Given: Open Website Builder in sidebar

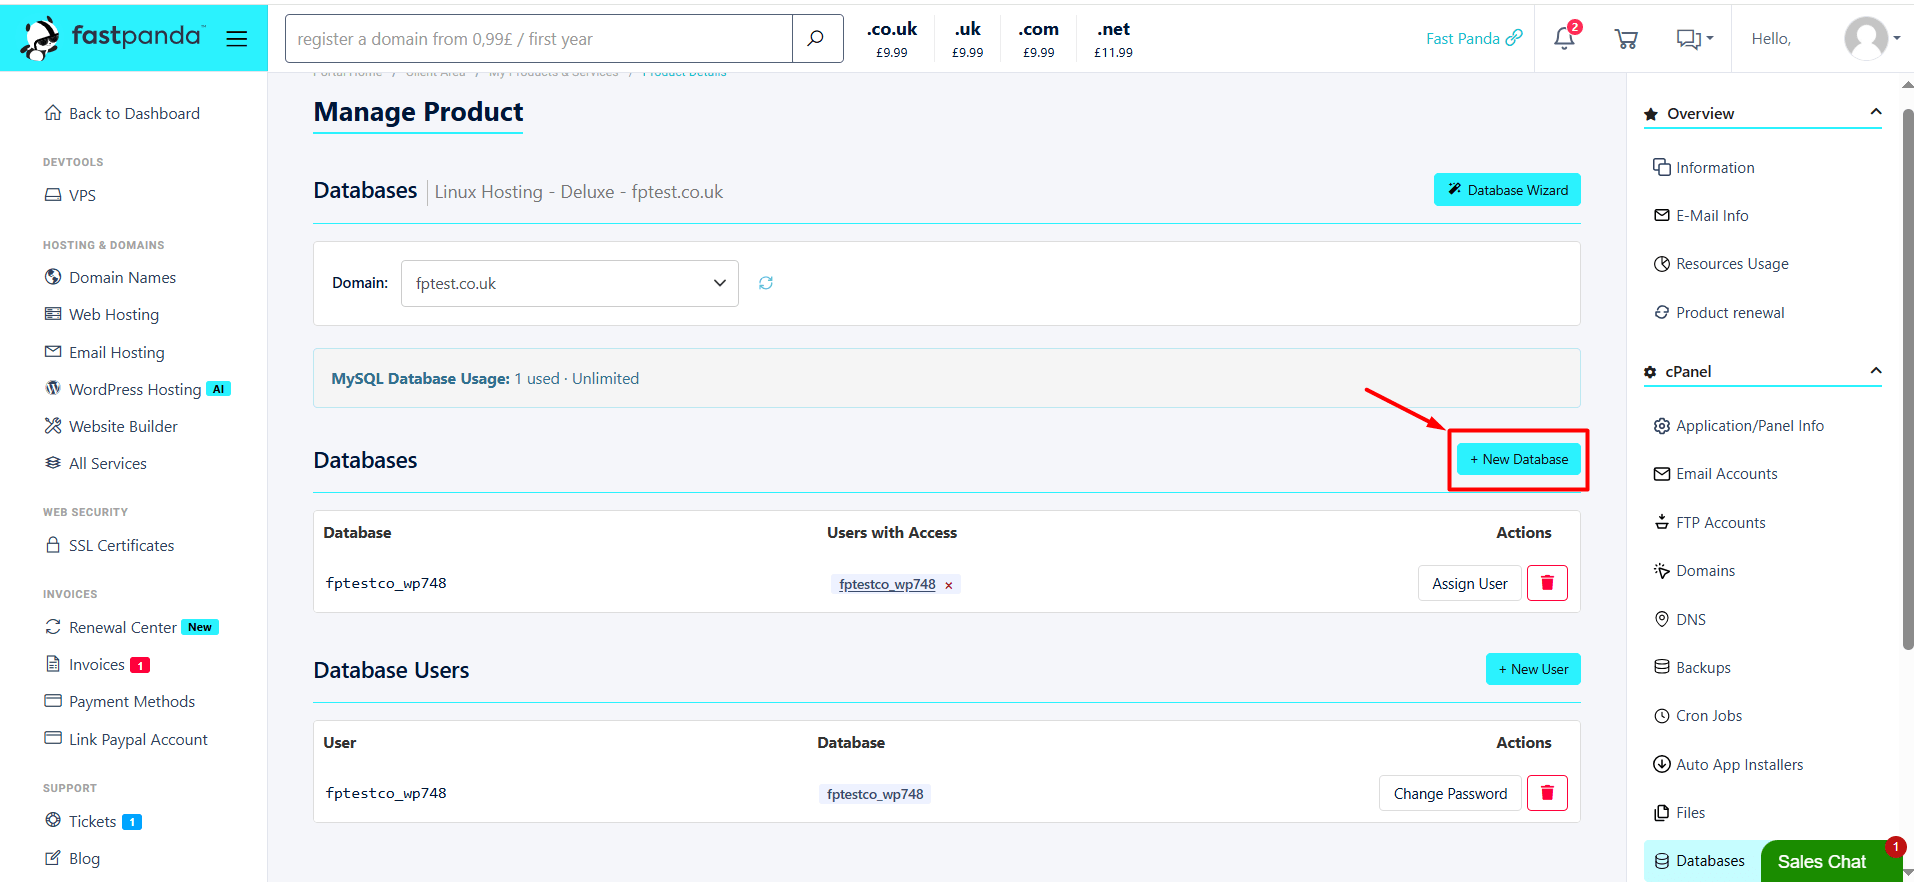Looking at the screenshot, I should (x=111, y=426).
